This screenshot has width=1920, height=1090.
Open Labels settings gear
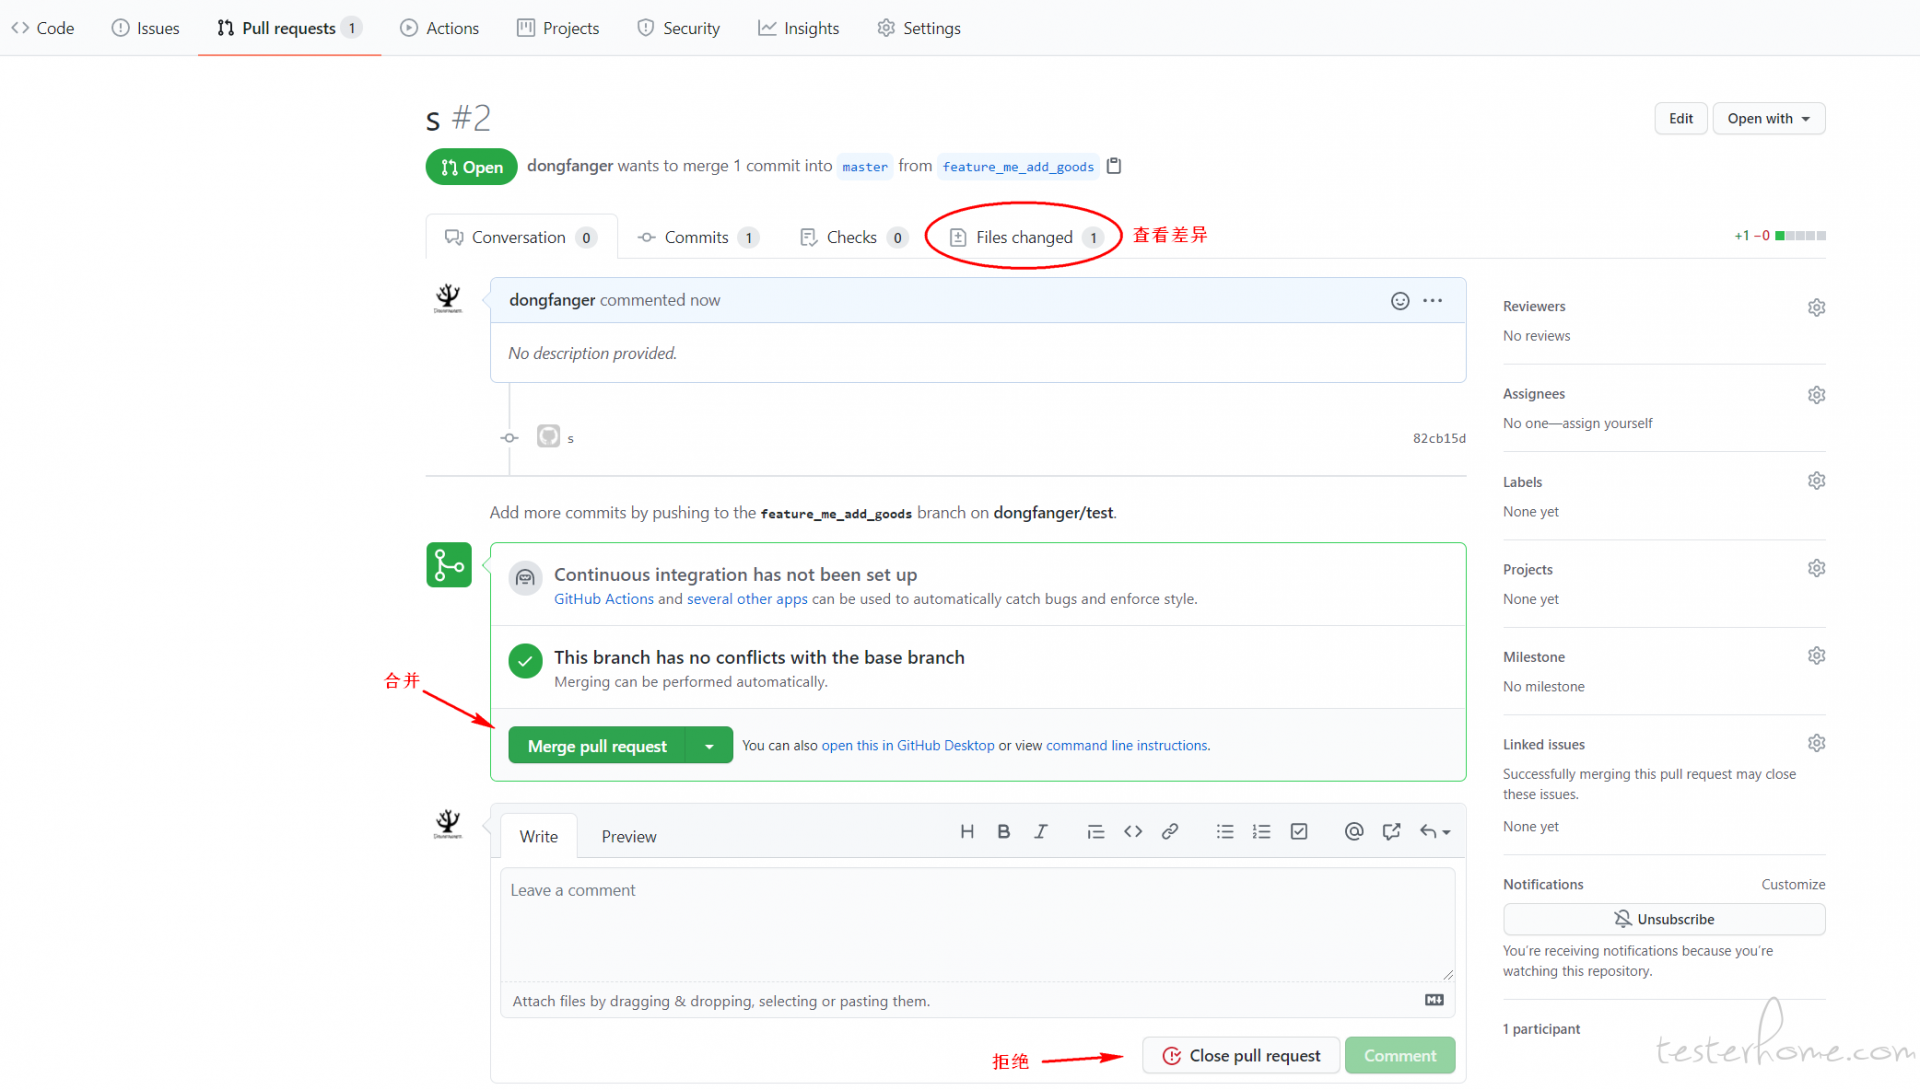tap(1816, 481)
